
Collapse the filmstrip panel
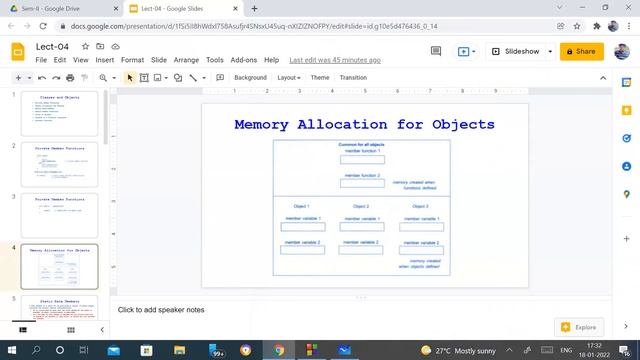(102, 330)
